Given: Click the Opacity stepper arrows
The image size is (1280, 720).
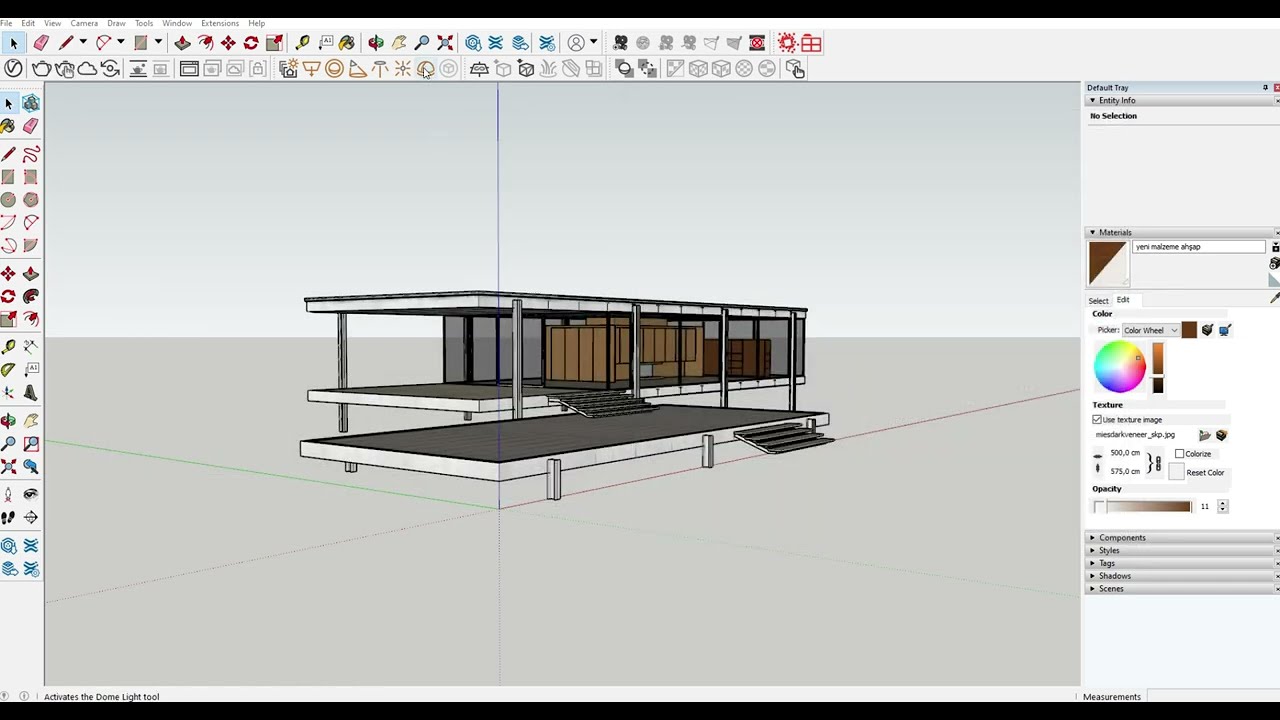Looking at the screenshot, I should tap(1222, 507).
